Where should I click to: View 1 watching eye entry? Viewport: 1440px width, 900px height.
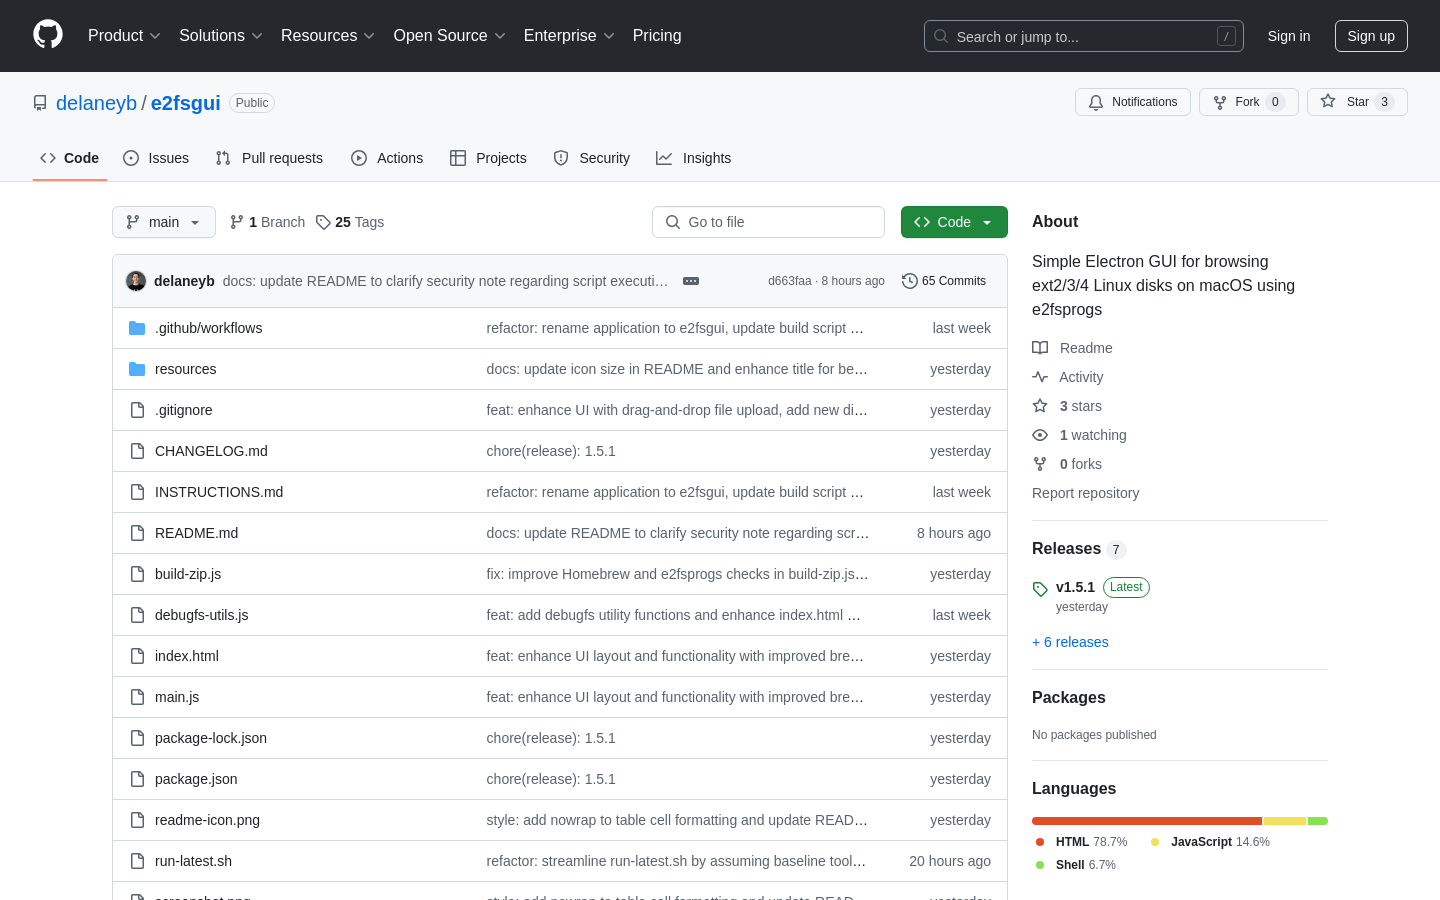tap(1079, 435)
